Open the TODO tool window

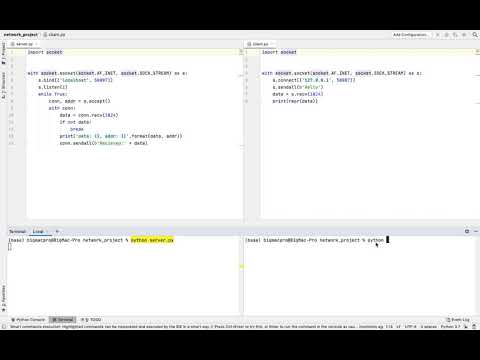click(91, 319)
